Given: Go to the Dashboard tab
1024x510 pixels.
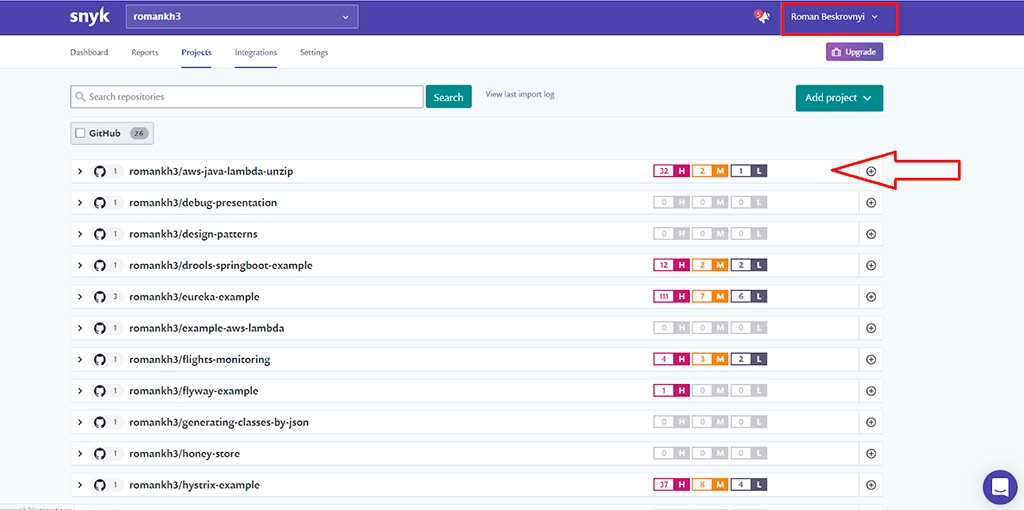Looking at the screenshot, I should 89,52.
